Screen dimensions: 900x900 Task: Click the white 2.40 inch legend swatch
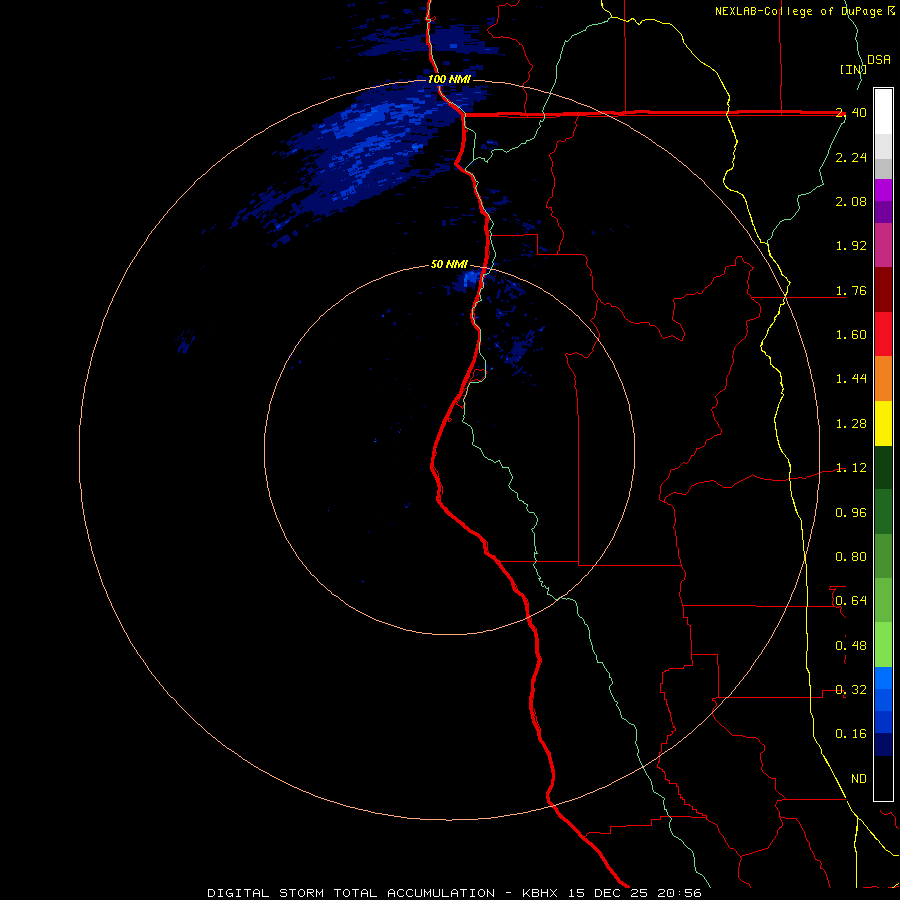883,112
